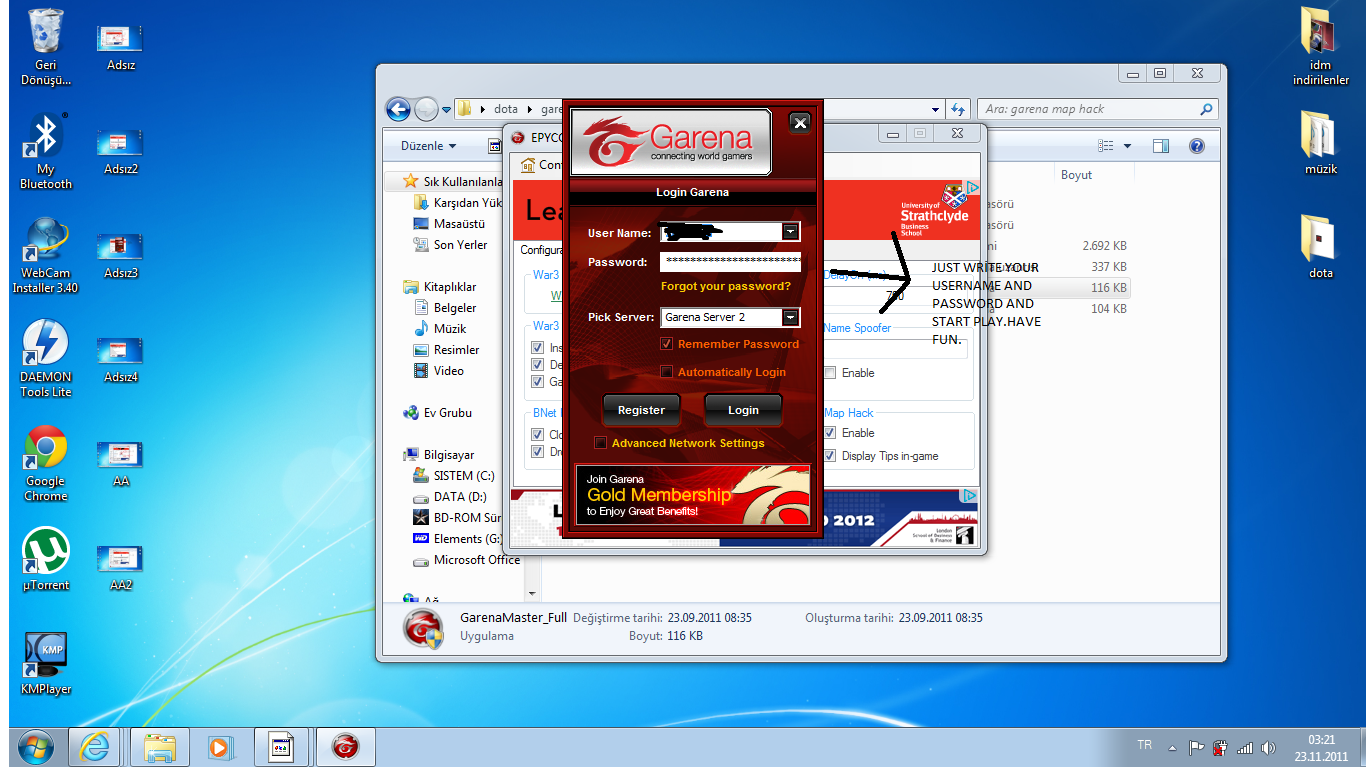Open µTorrent desktop shortcut
This screenshot has width=1366, height=768.
(x=45, y=559)
